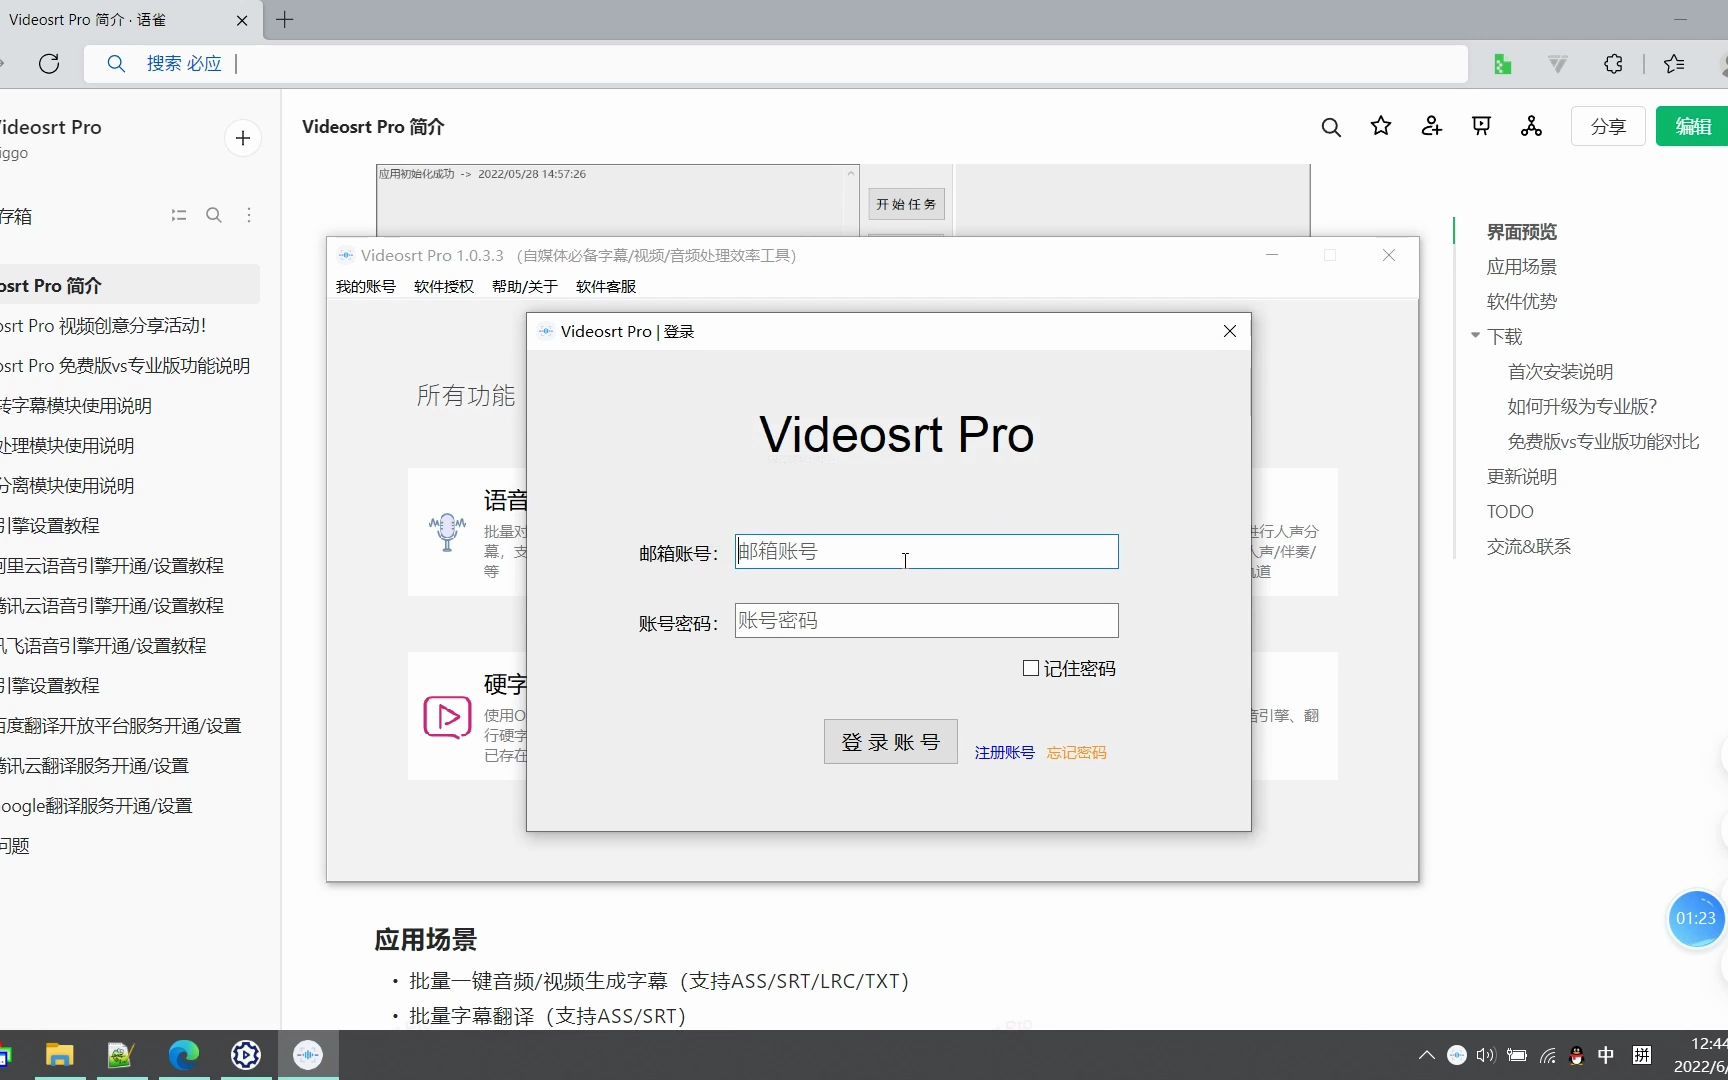Open the 帮助/关于 menu
The image size is (1728, 1080).
pyautogui.click(x=525, y=286)
